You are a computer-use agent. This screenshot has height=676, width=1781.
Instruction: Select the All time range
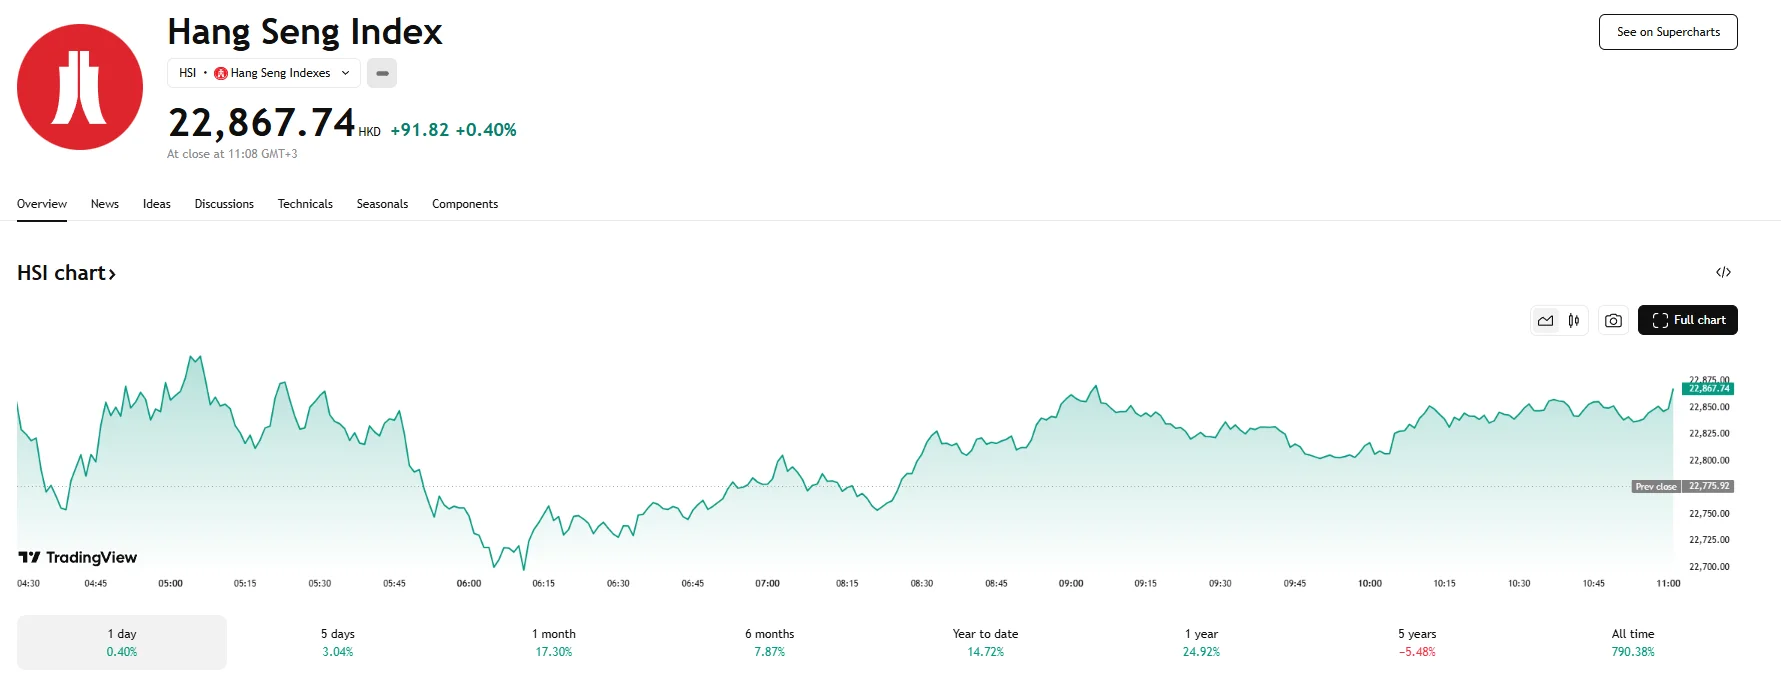1633,642
